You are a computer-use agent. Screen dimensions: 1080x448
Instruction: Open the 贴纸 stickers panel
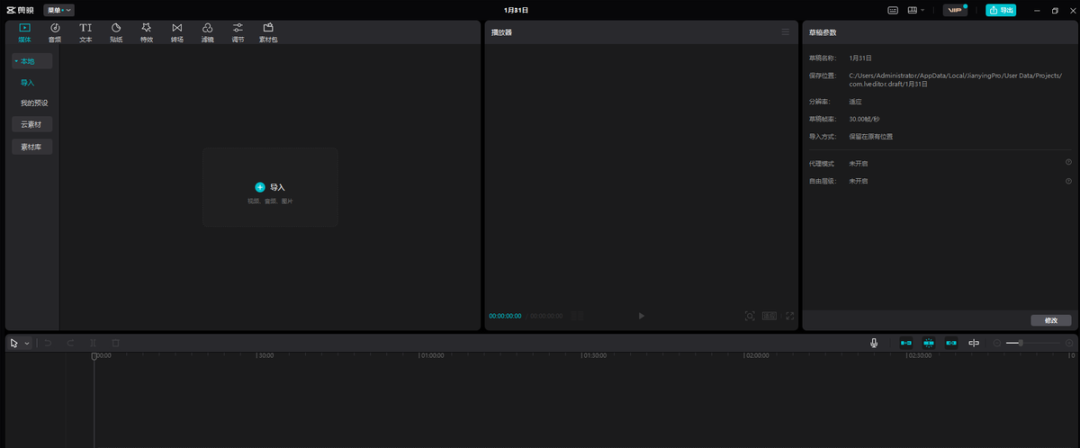(116, 32)
